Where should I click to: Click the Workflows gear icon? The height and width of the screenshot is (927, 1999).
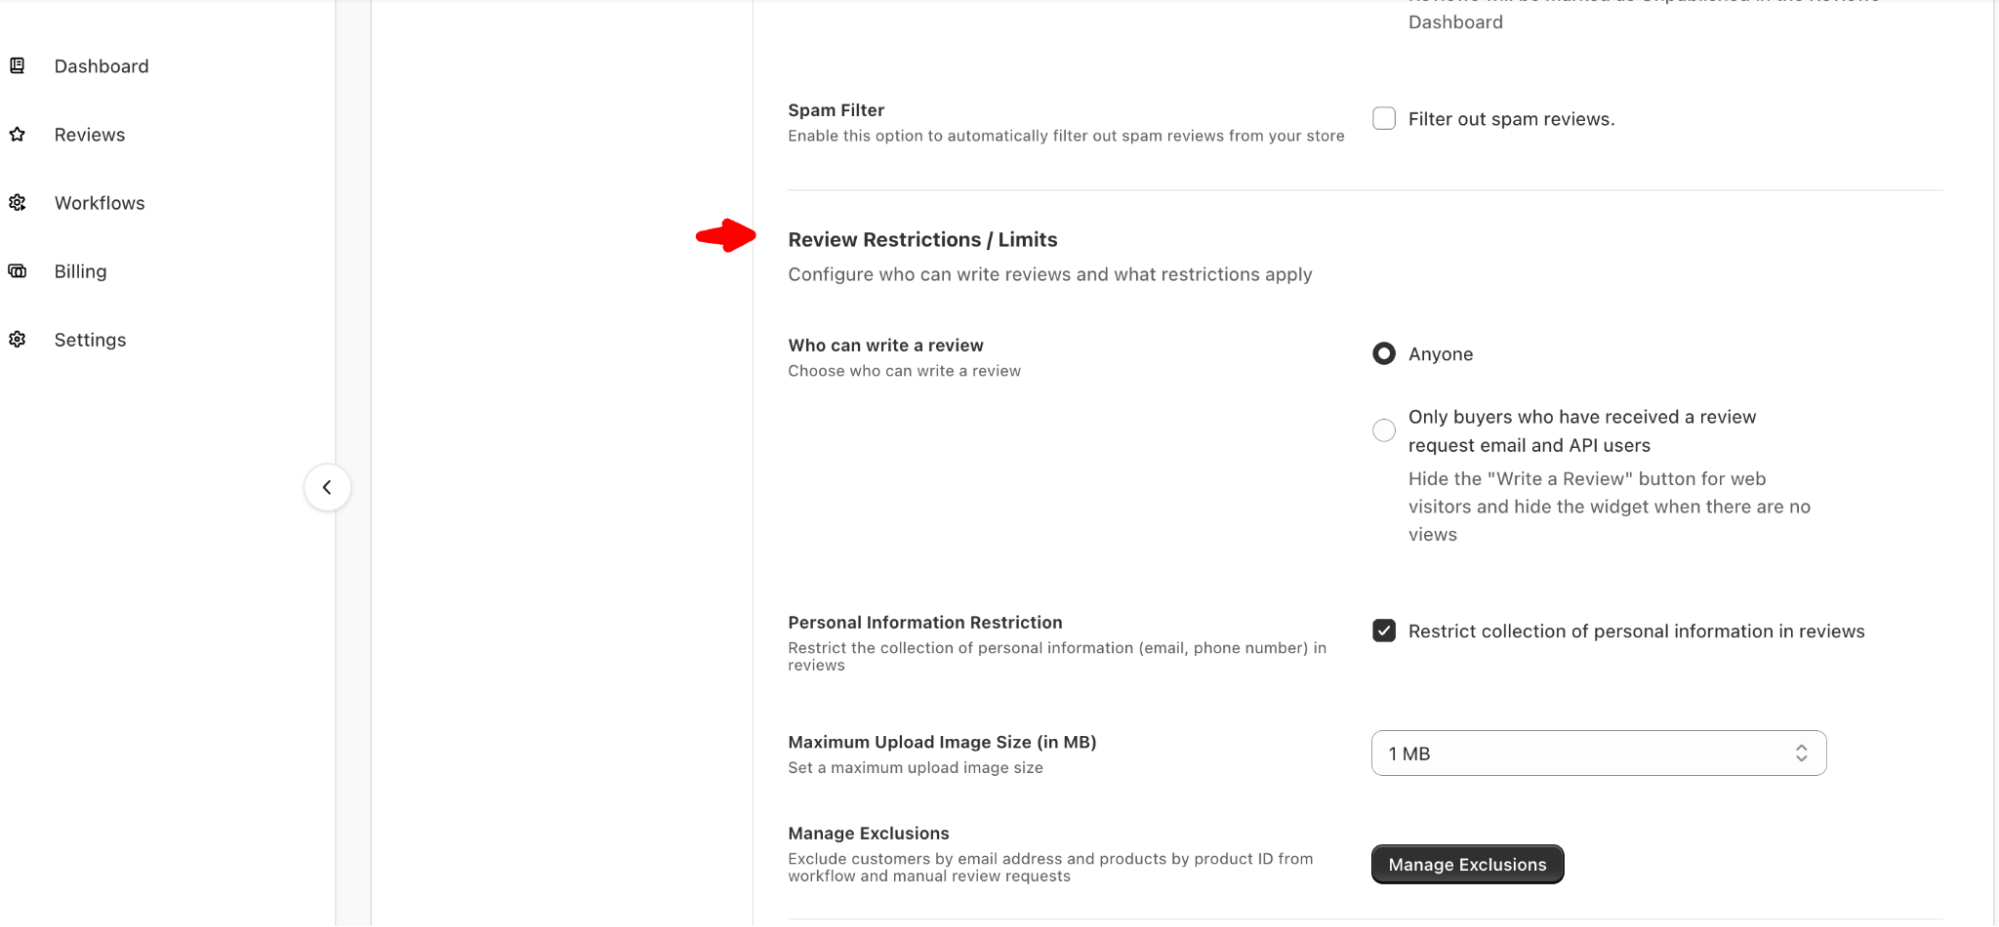coord(16,202)
